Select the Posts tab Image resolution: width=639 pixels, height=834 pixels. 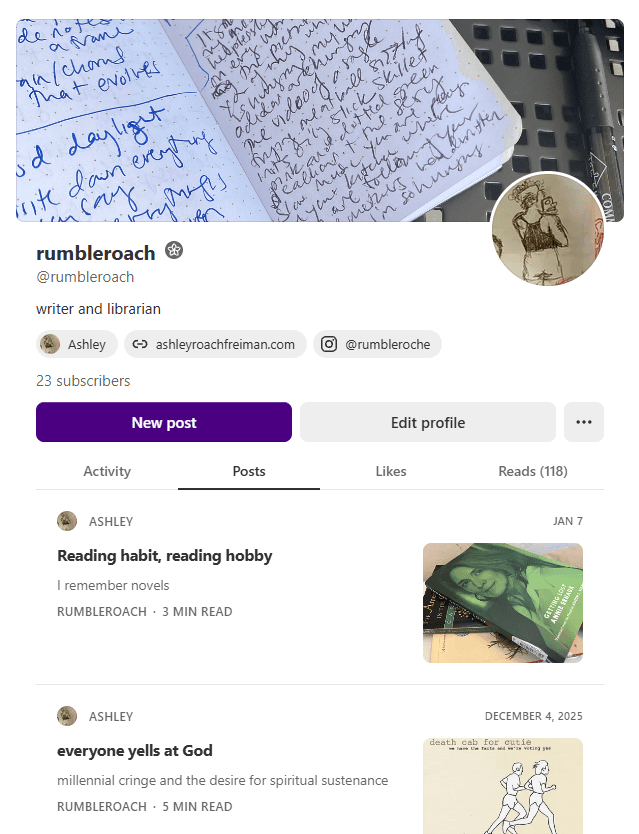coord(249,471)
